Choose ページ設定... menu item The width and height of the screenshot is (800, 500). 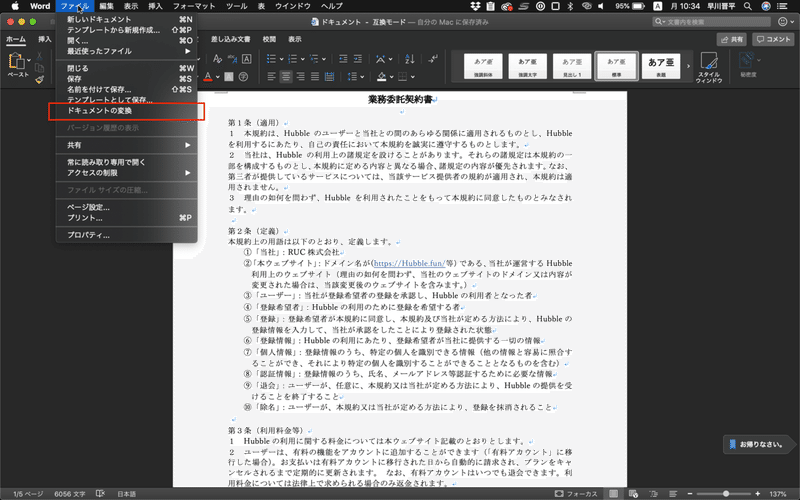point(127,207)
